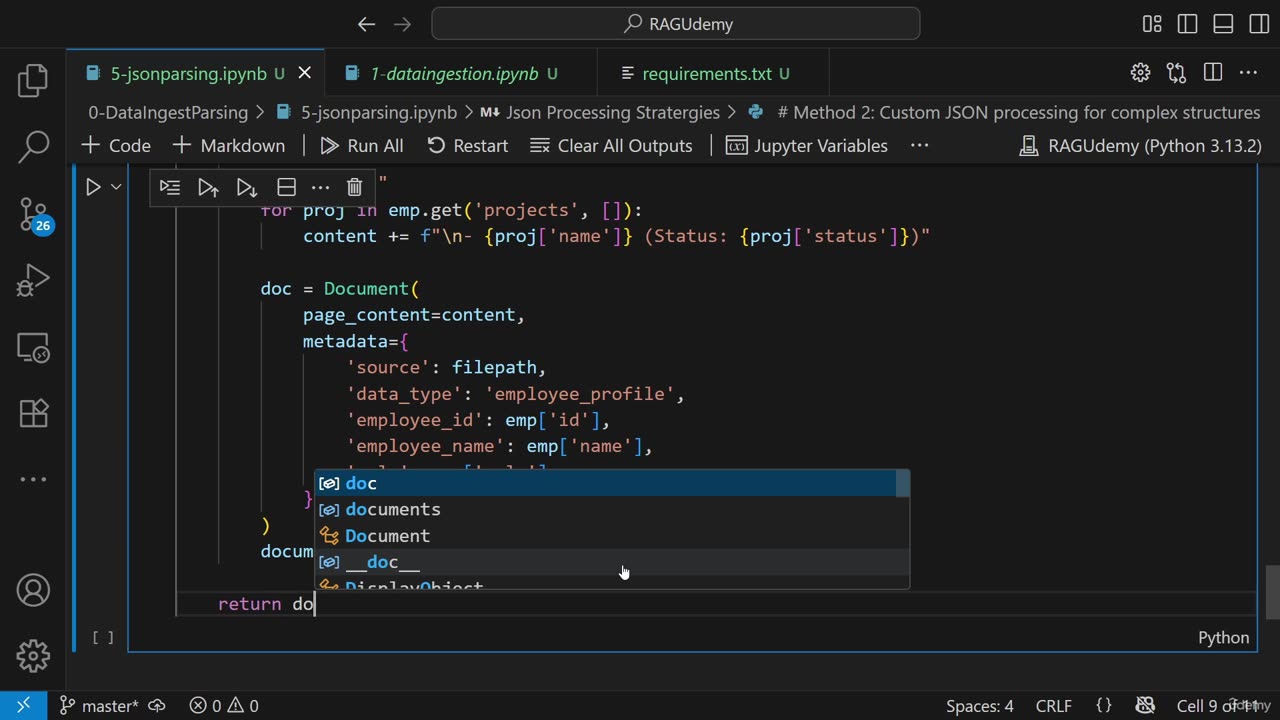Toggle the primary side bar layout
This screenshot has height=720, width=1280.
[1187, 24]
